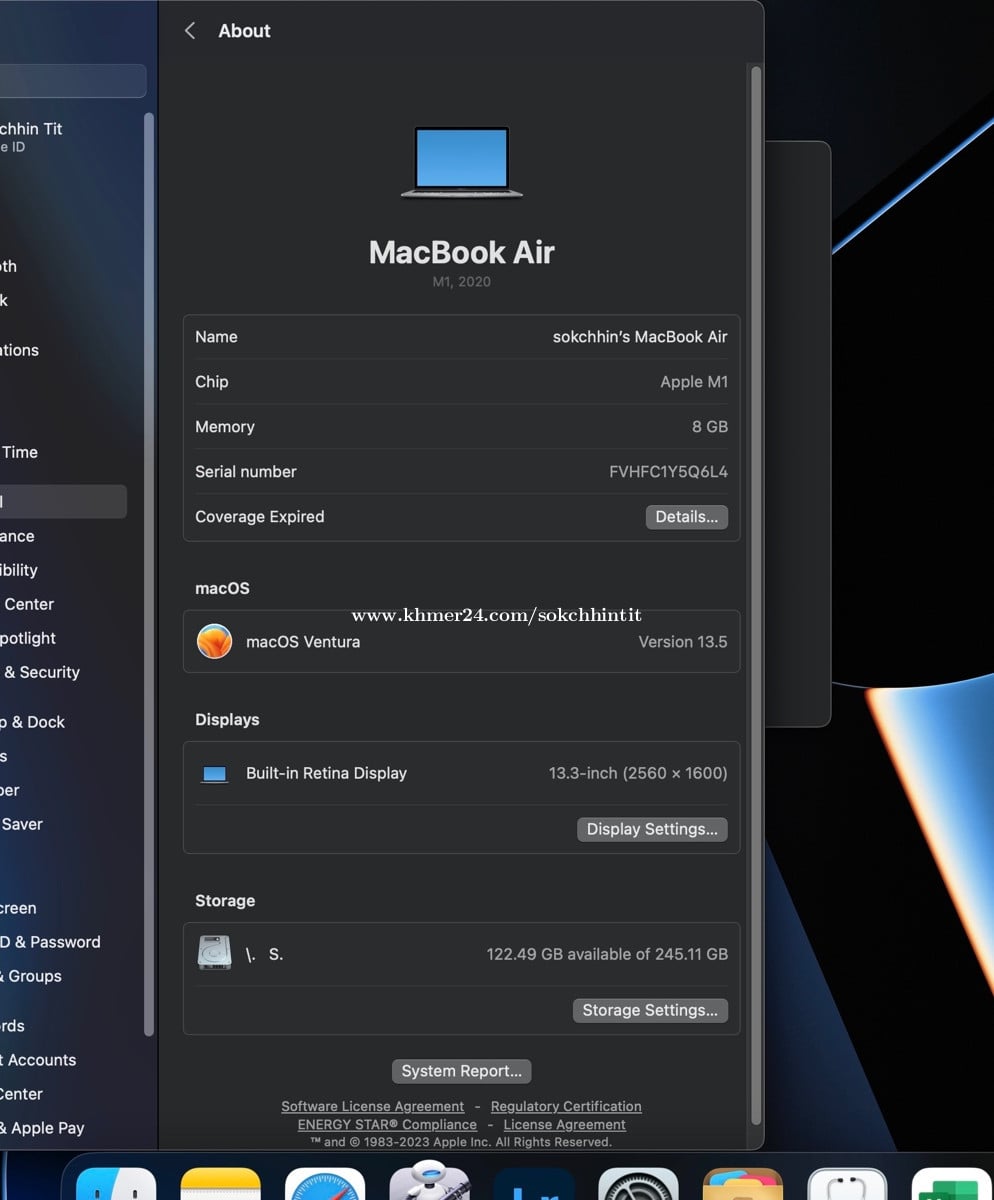
Task: Open the Regulatory Certification link
Action: (566, 1106)
